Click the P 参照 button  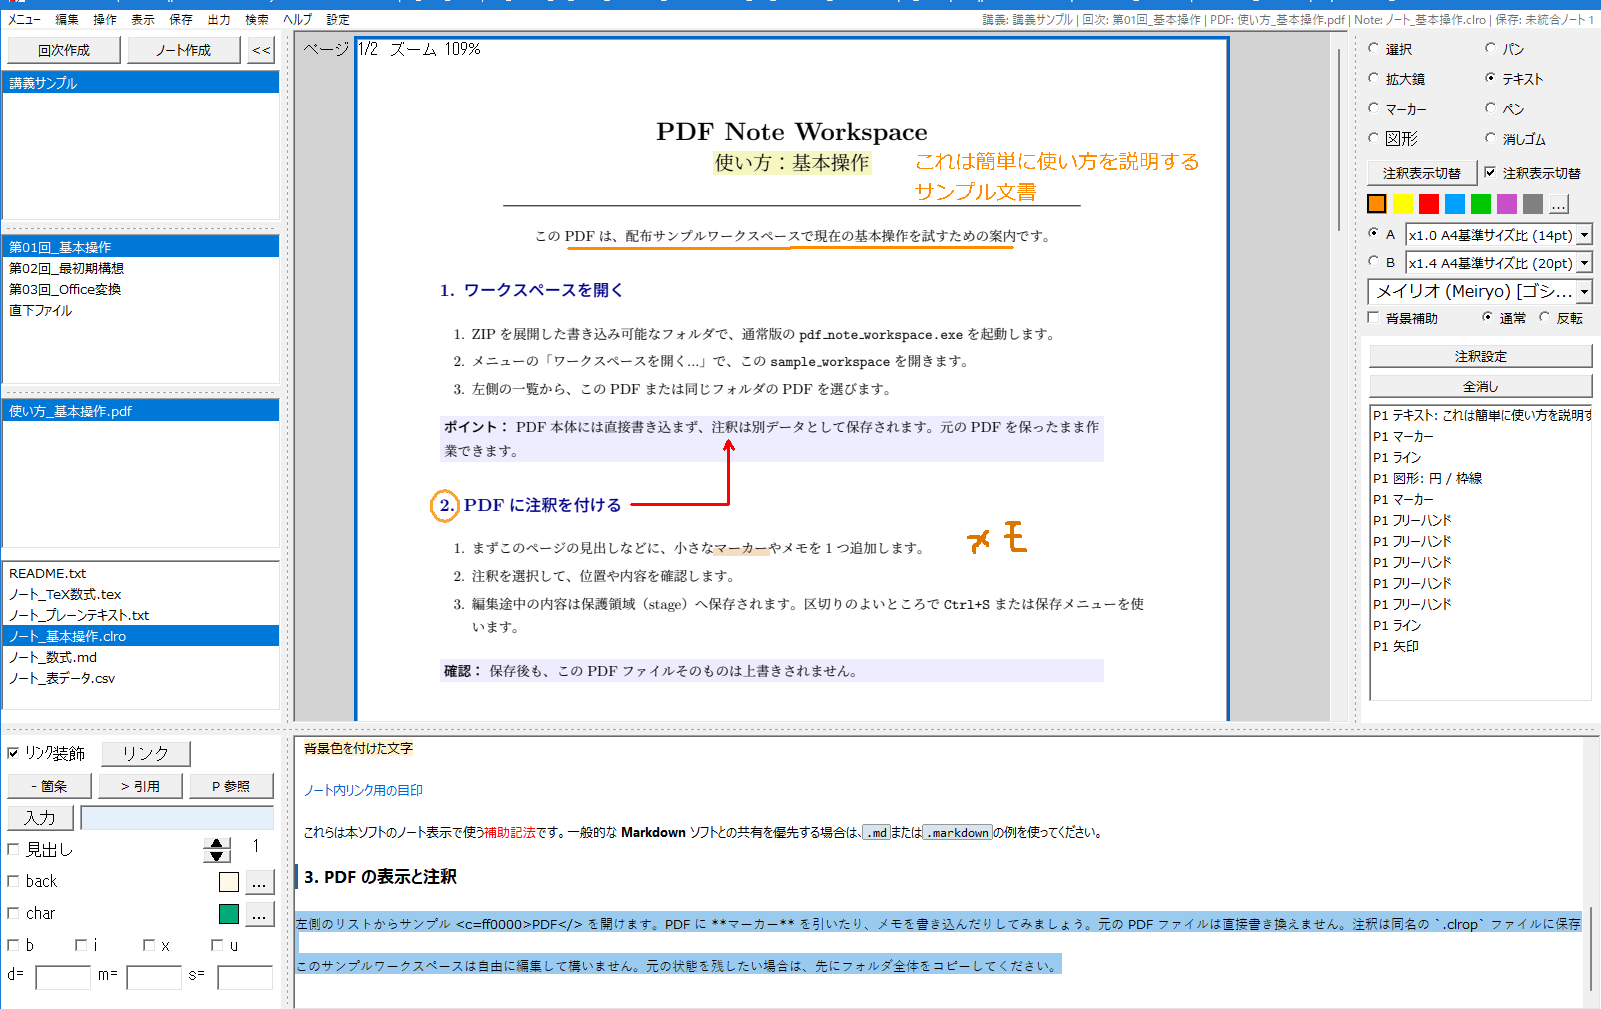pyautogui.click(x=231, y=786)
